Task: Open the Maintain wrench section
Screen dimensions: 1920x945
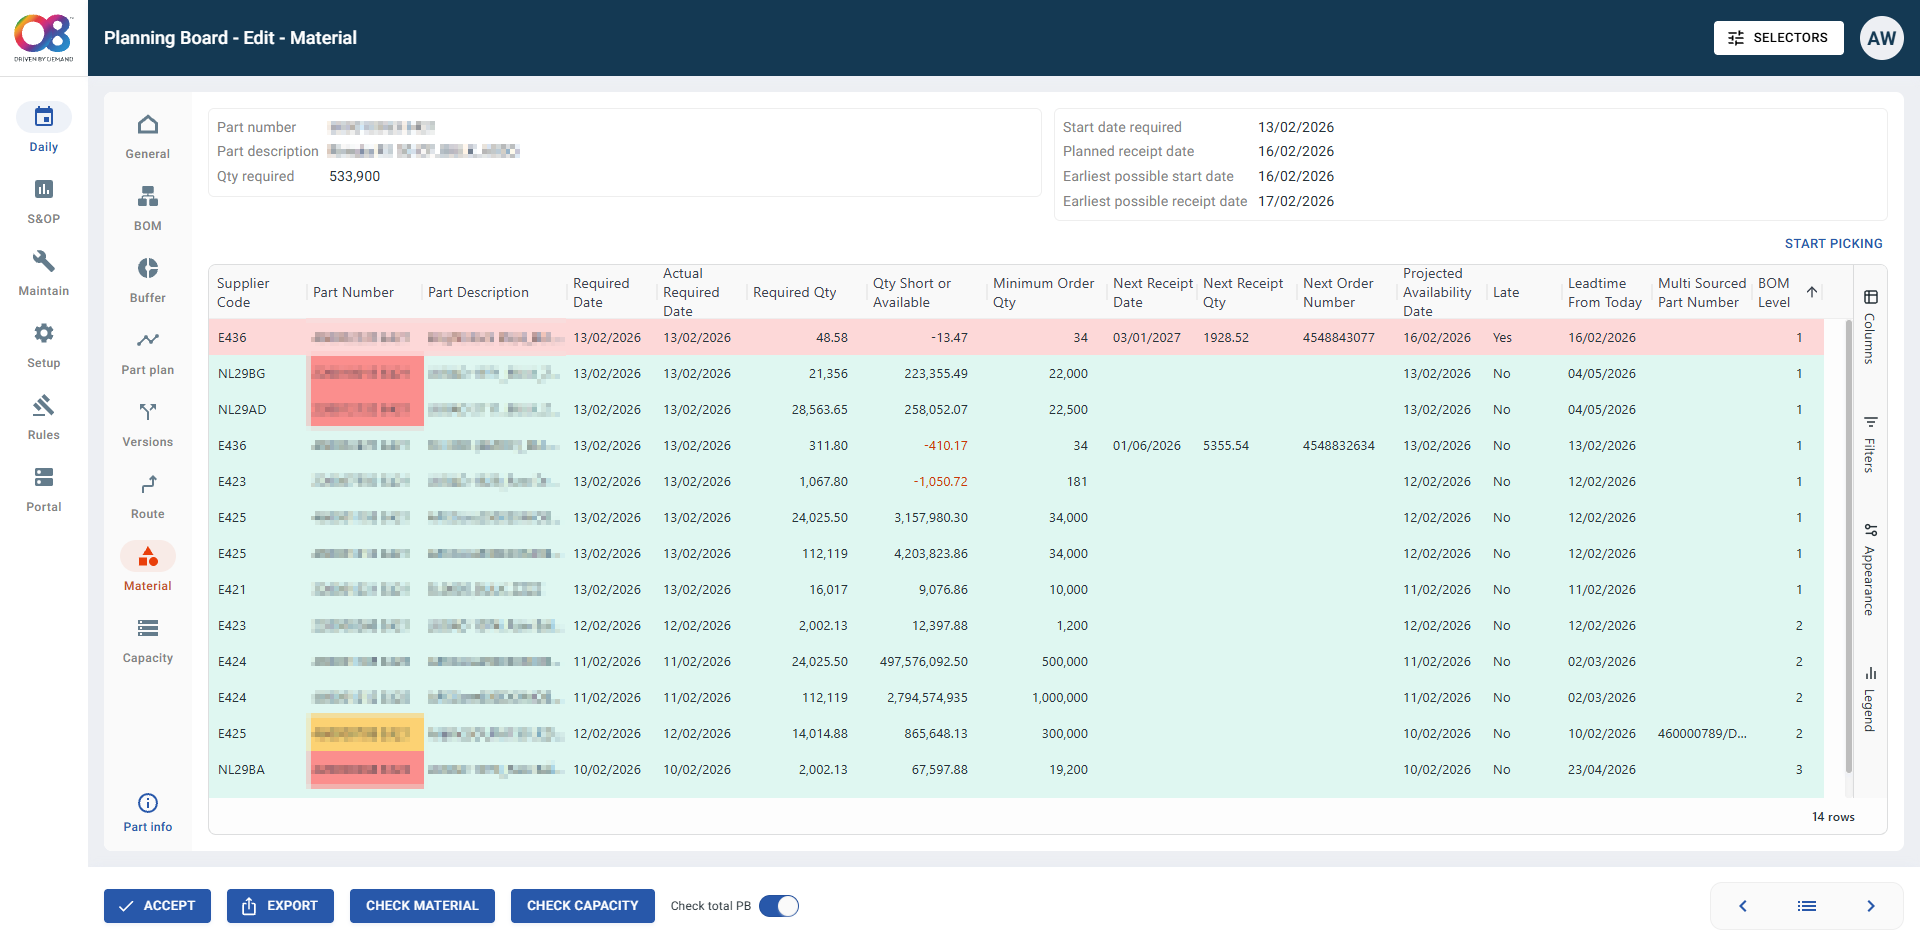Action: pos(43,273)
